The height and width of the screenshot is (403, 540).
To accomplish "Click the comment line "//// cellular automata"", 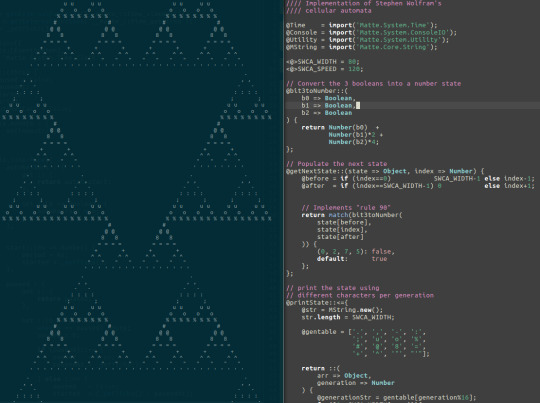I will (x=329, y=11).
